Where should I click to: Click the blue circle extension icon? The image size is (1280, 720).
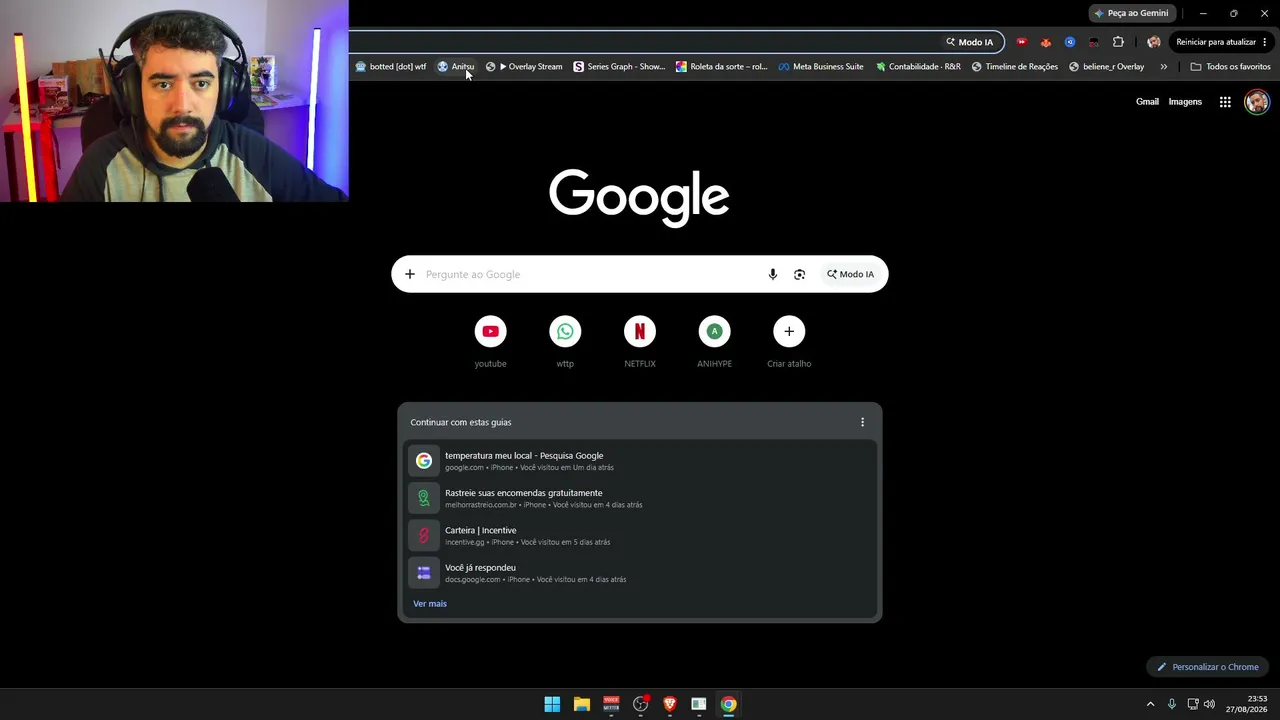coord(1070,42)
